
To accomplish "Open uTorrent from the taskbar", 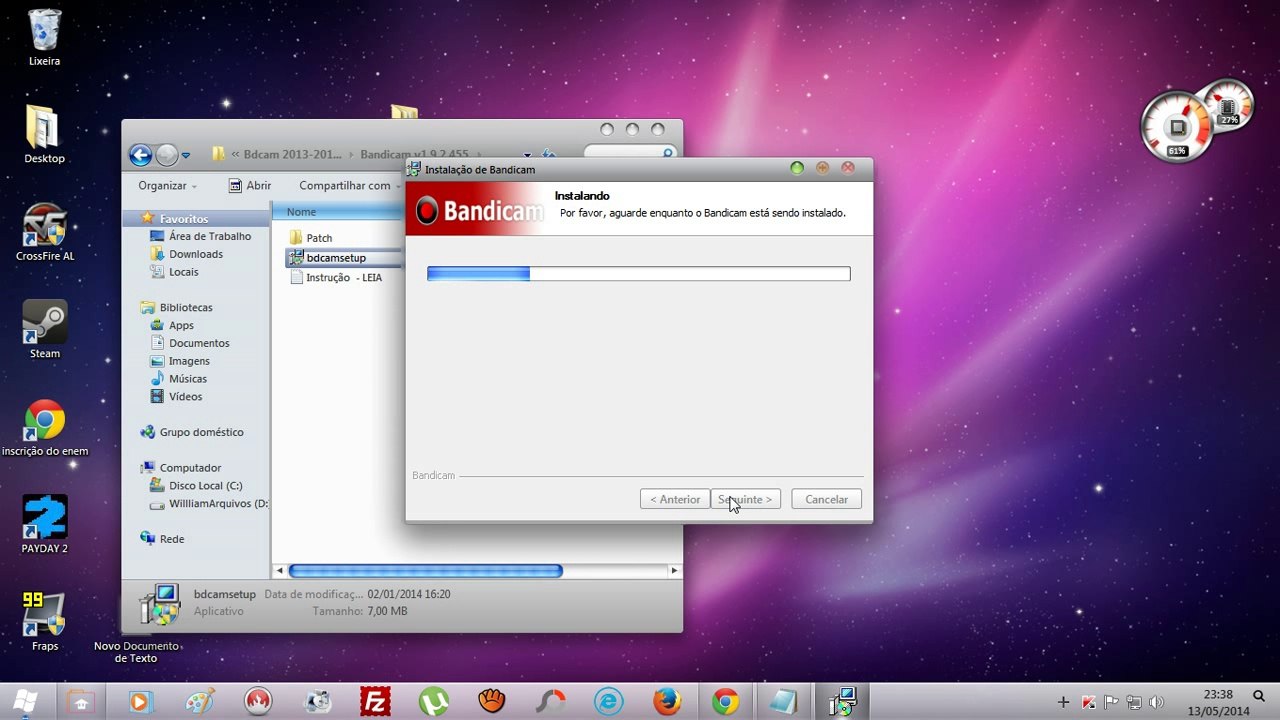I will pos(433,702).
